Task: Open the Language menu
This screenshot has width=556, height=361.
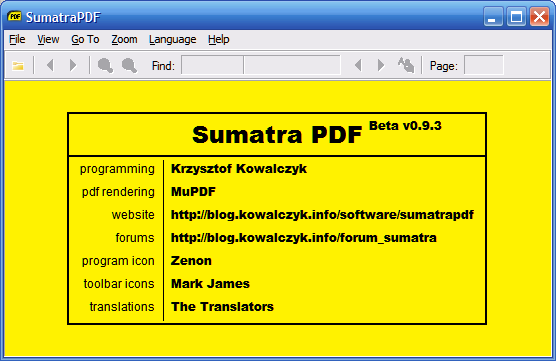Action: (x=172, y=39)
